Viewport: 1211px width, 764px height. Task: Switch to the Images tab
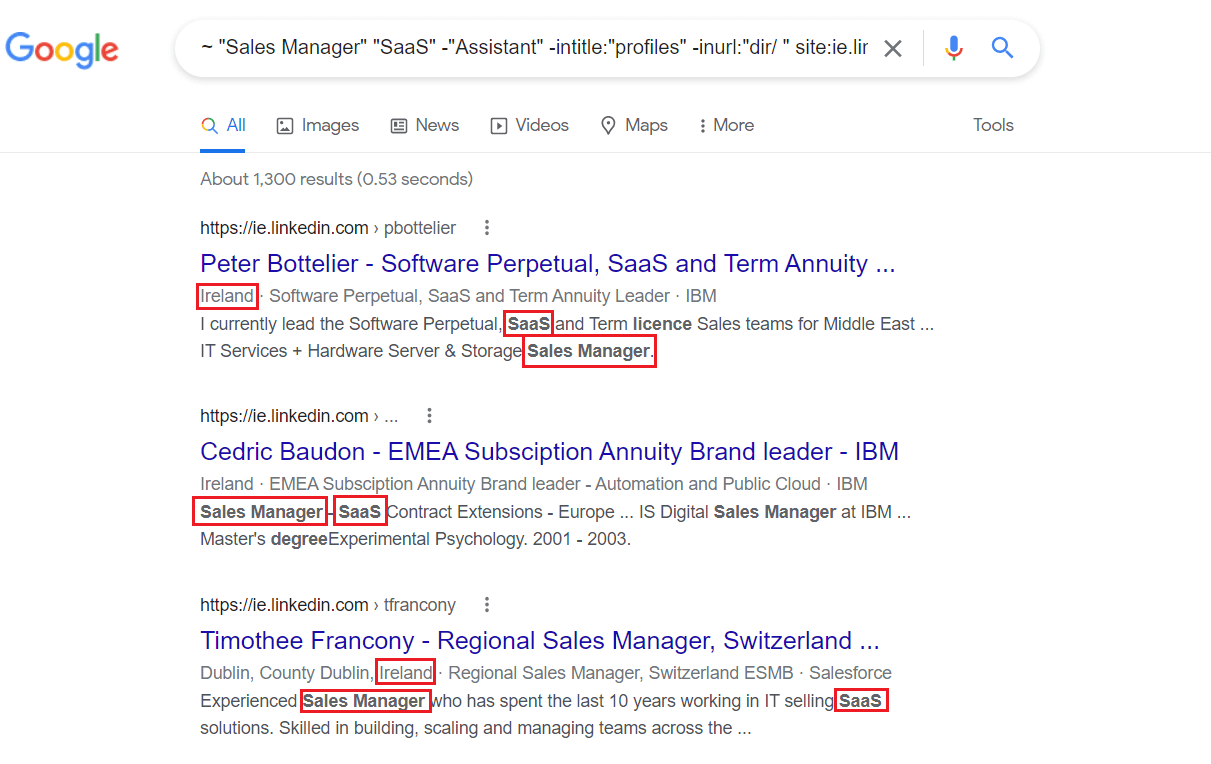pyautogui.click(x=317, y=125)
